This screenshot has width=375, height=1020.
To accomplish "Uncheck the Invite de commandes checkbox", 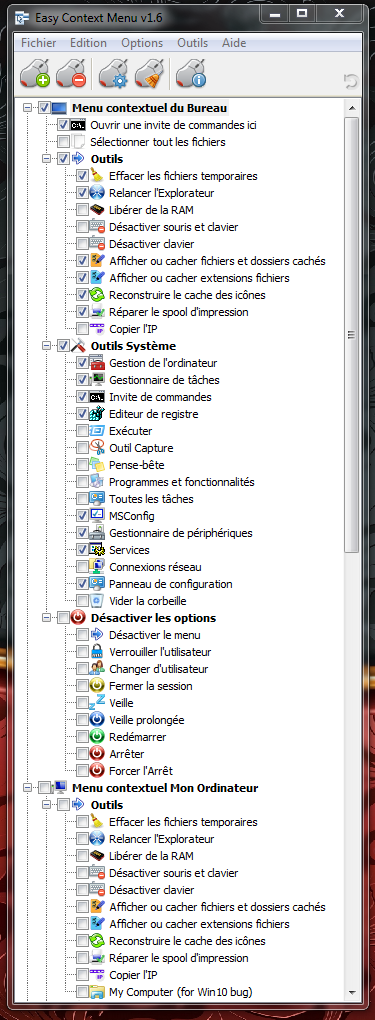I will 82,397.
